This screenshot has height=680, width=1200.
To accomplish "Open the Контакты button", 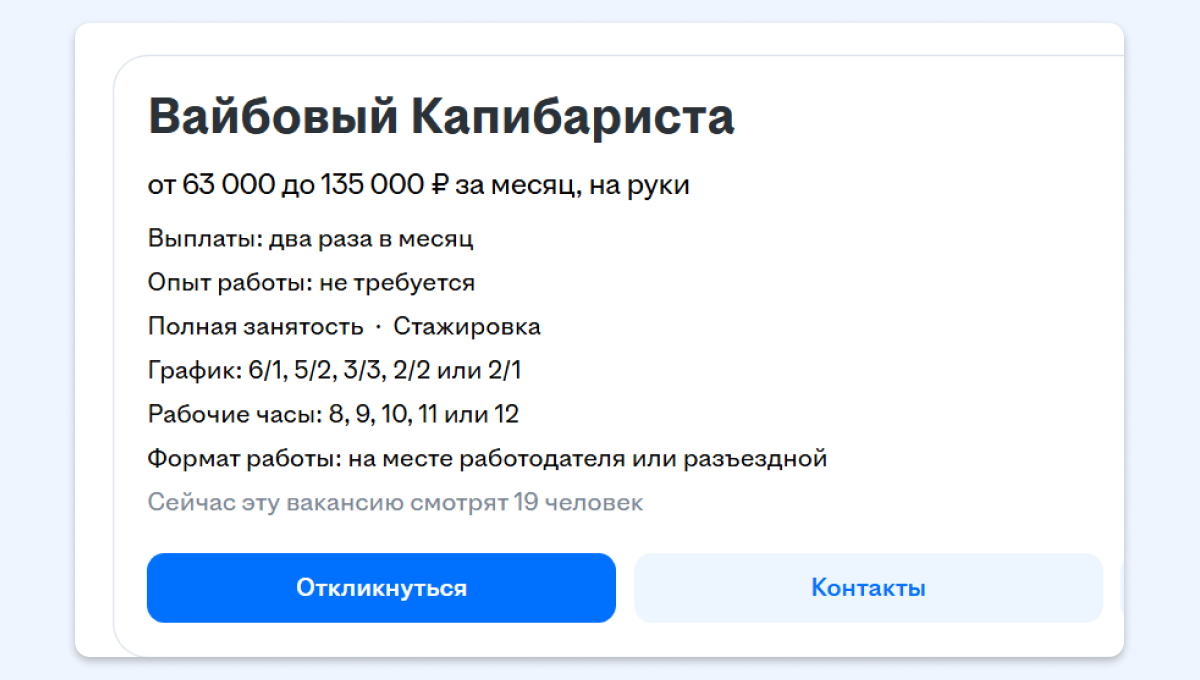I will click(868, 588).
